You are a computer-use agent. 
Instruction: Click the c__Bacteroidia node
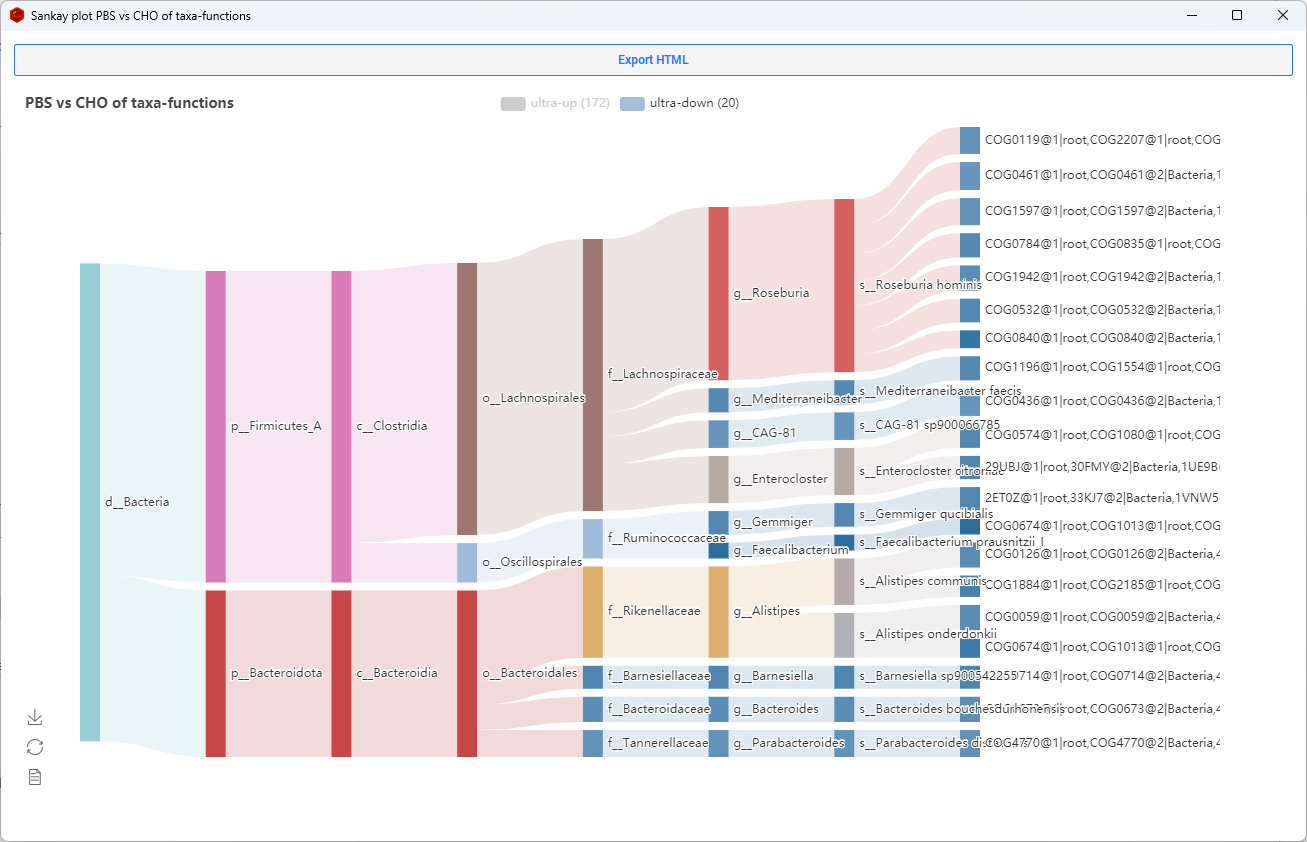[x=342, y=673]
